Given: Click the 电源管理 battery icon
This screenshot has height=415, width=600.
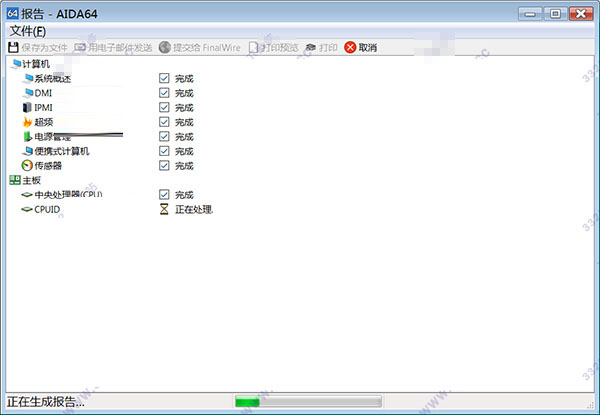Looking at the screenshot, I should 27,137.
